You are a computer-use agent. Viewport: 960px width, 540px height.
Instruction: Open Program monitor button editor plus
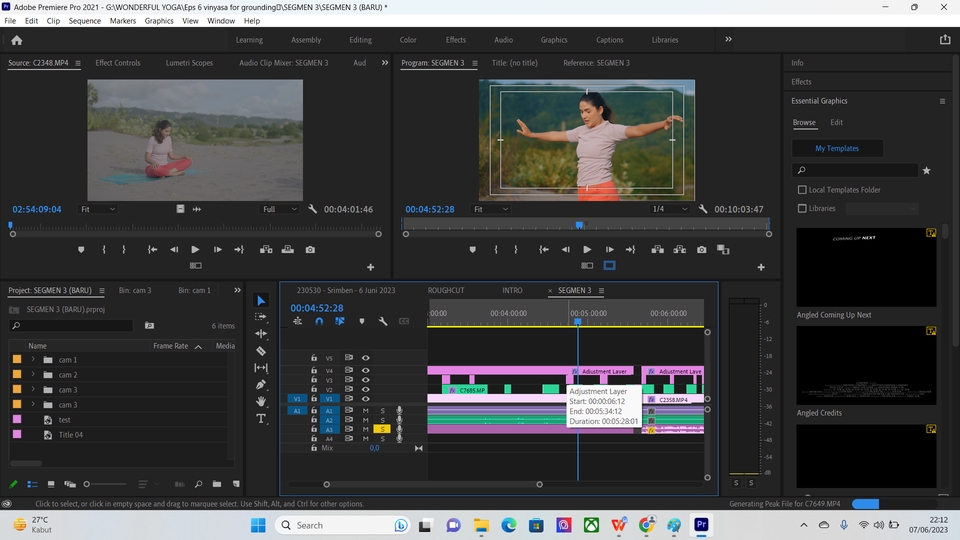tap(761, 268)
